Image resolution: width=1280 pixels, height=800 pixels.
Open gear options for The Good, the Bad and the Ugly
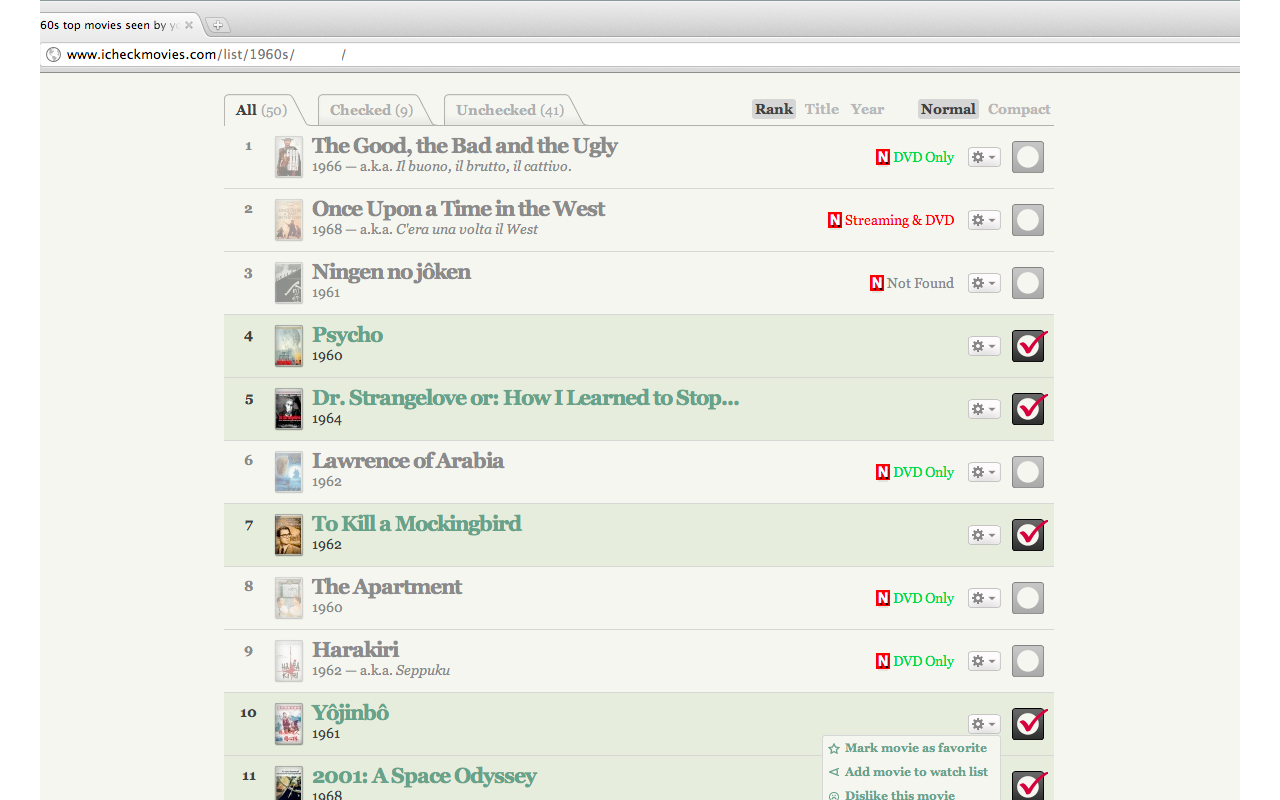(984, 157)
